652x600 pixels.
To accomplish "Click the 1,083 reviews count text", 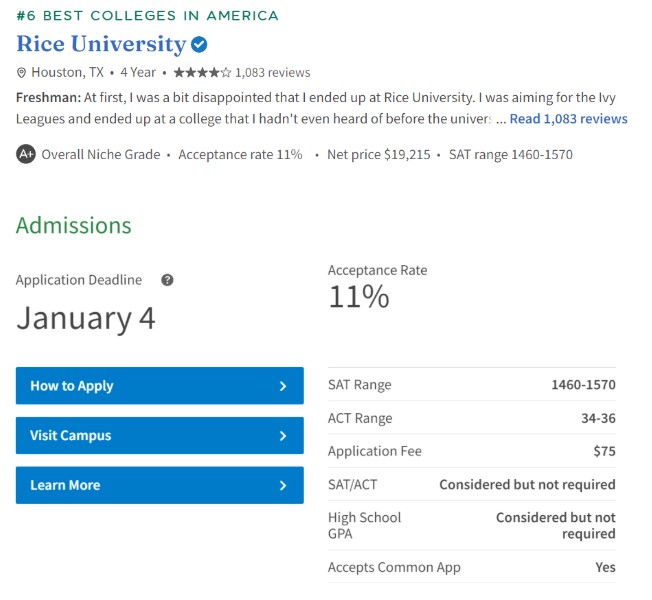I will (x=272, y=73).
